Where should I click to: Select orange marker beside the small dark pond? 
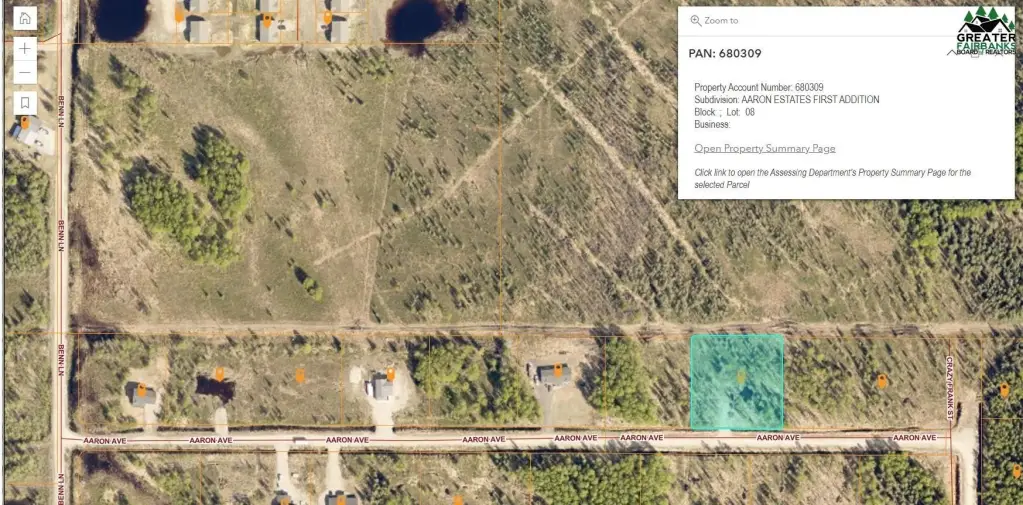coord(219,374)
